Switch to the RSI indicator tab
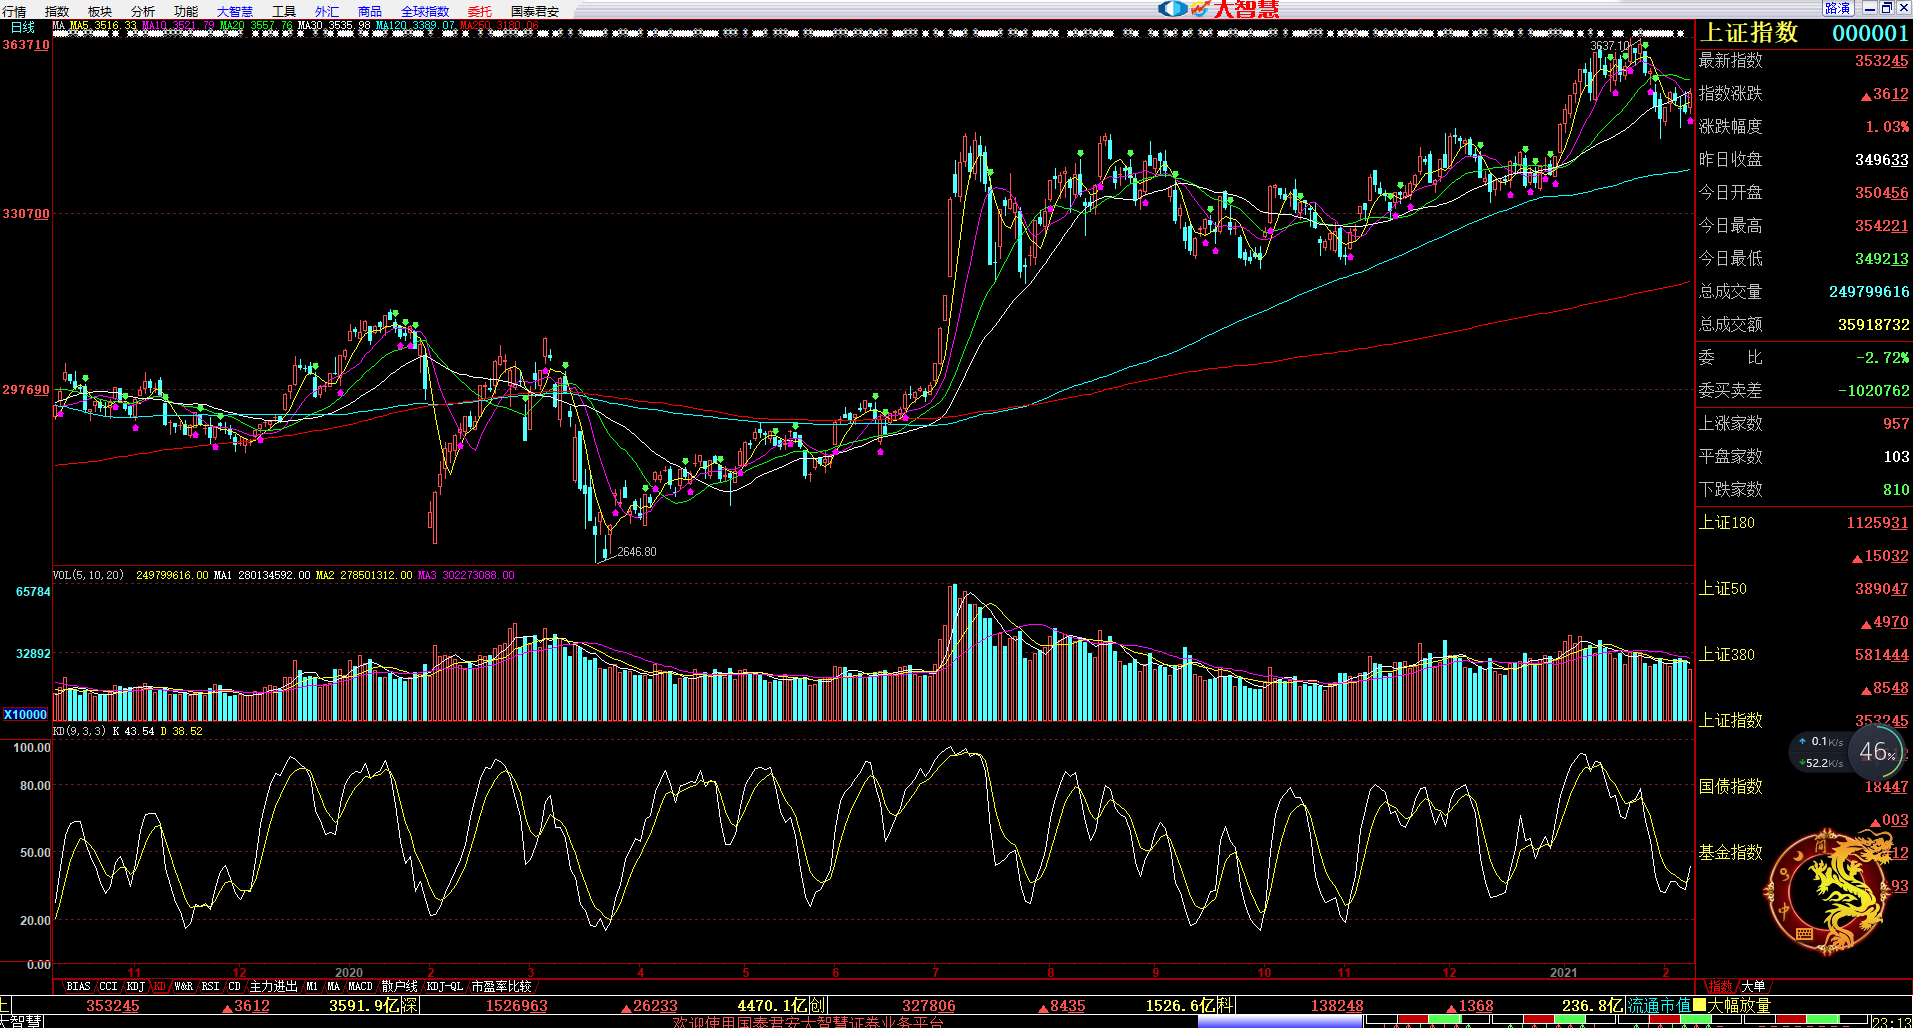Image resolution: width=1913 pixels, height=1028 pixels. [210, 986]
